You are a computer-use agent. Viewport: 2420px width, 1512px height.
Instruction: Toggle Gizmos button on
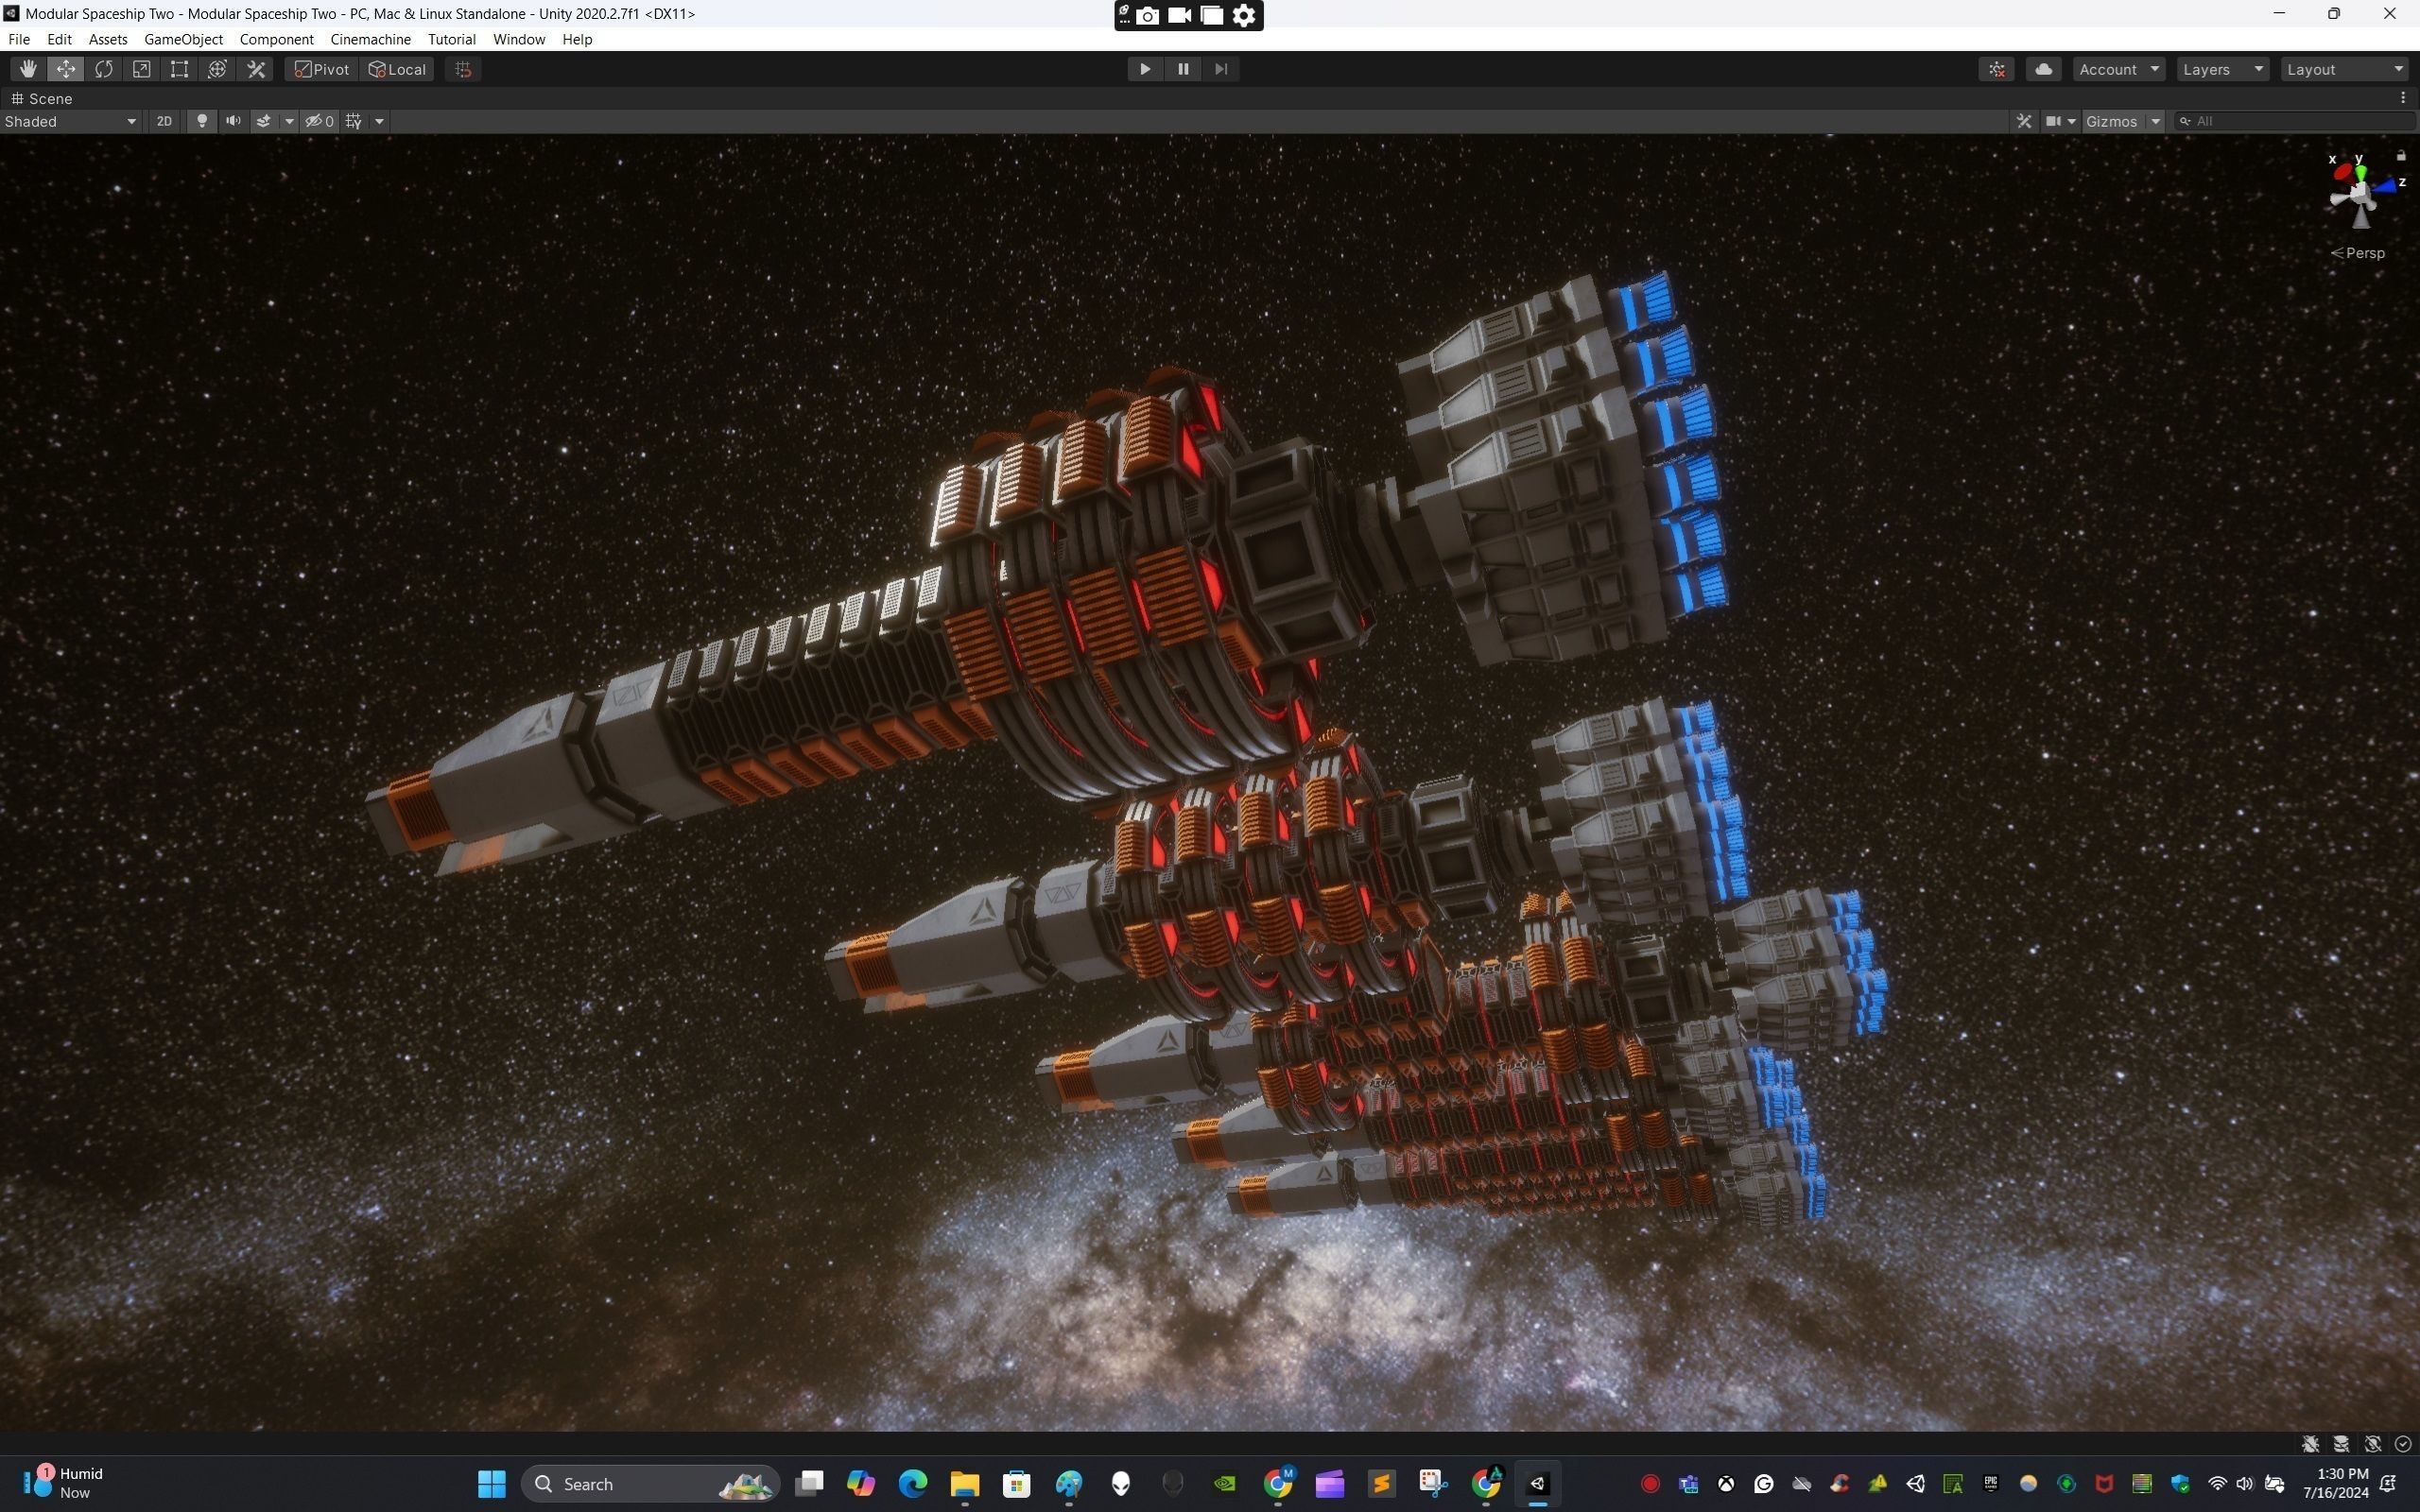pos(2112,121)
